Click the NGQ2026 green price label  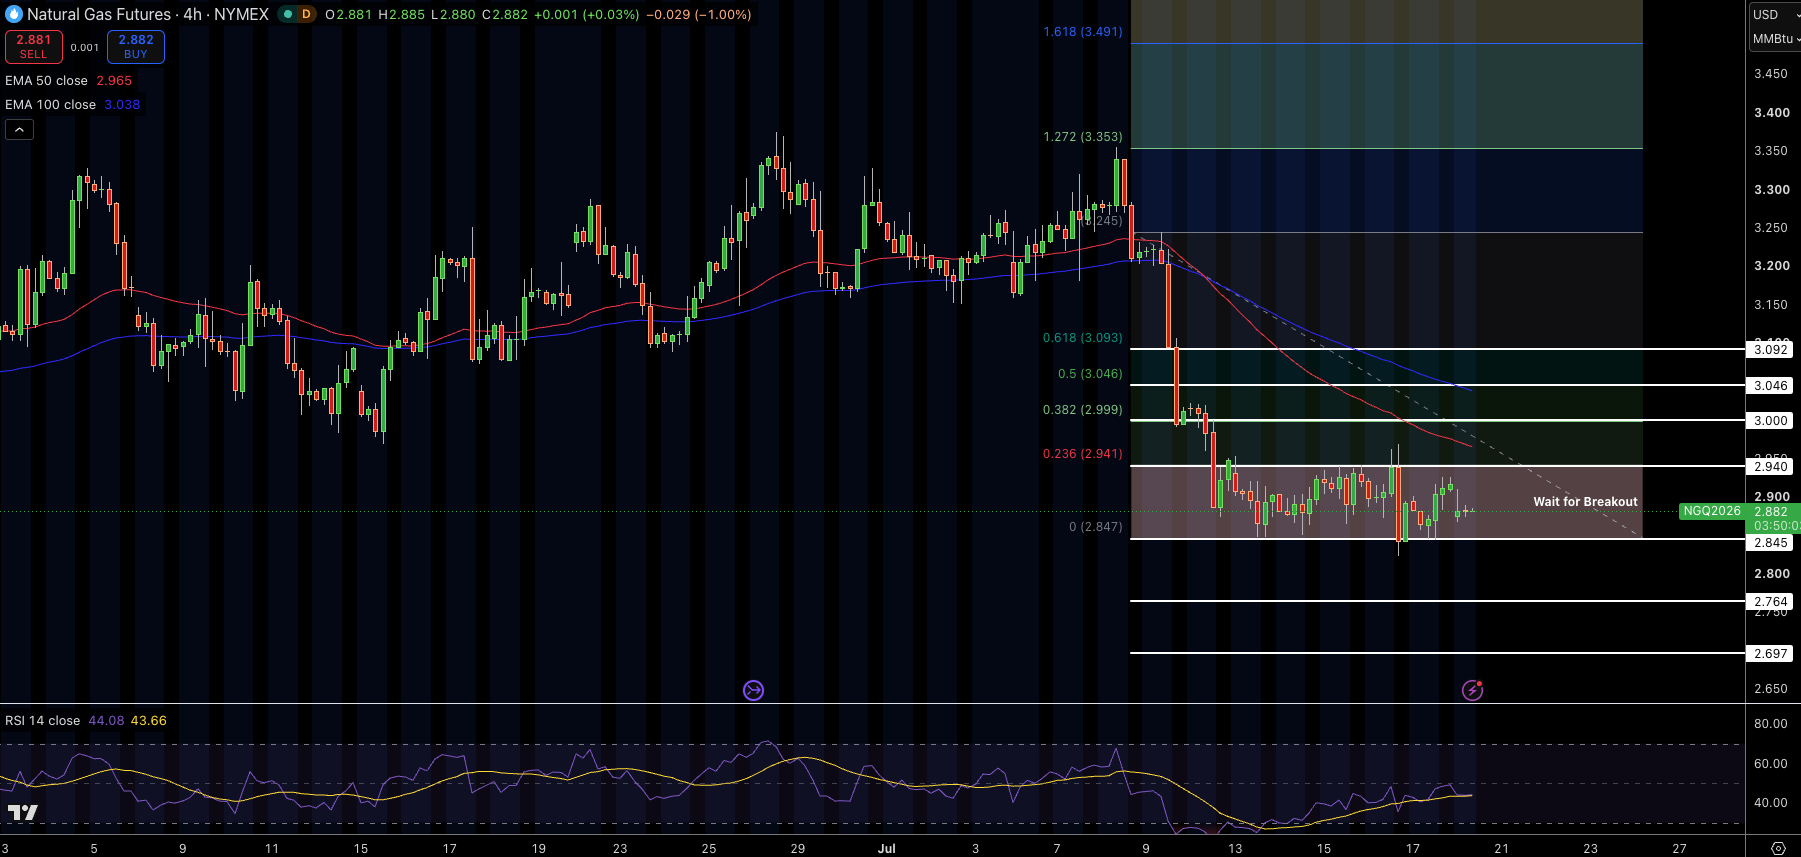coord(1712,511)
